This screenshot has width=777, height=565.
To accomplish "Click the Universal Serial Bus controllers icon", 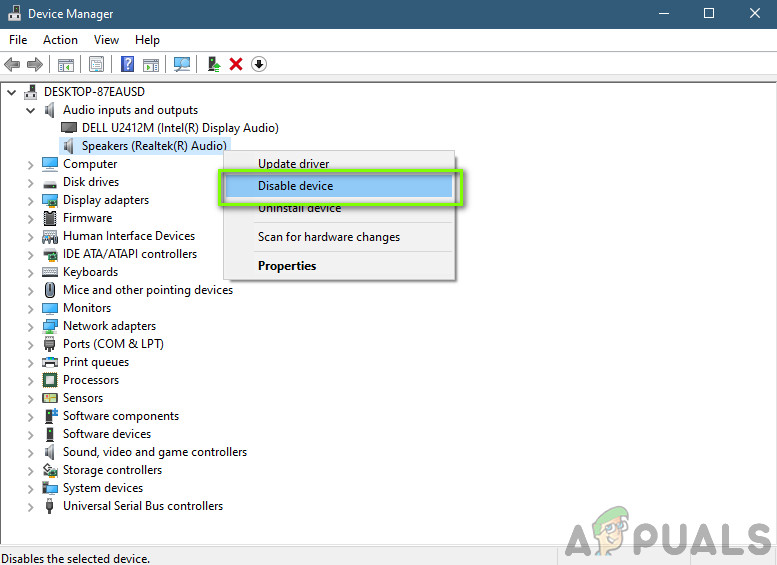I will pyautogui.click(x=49, y=506).
